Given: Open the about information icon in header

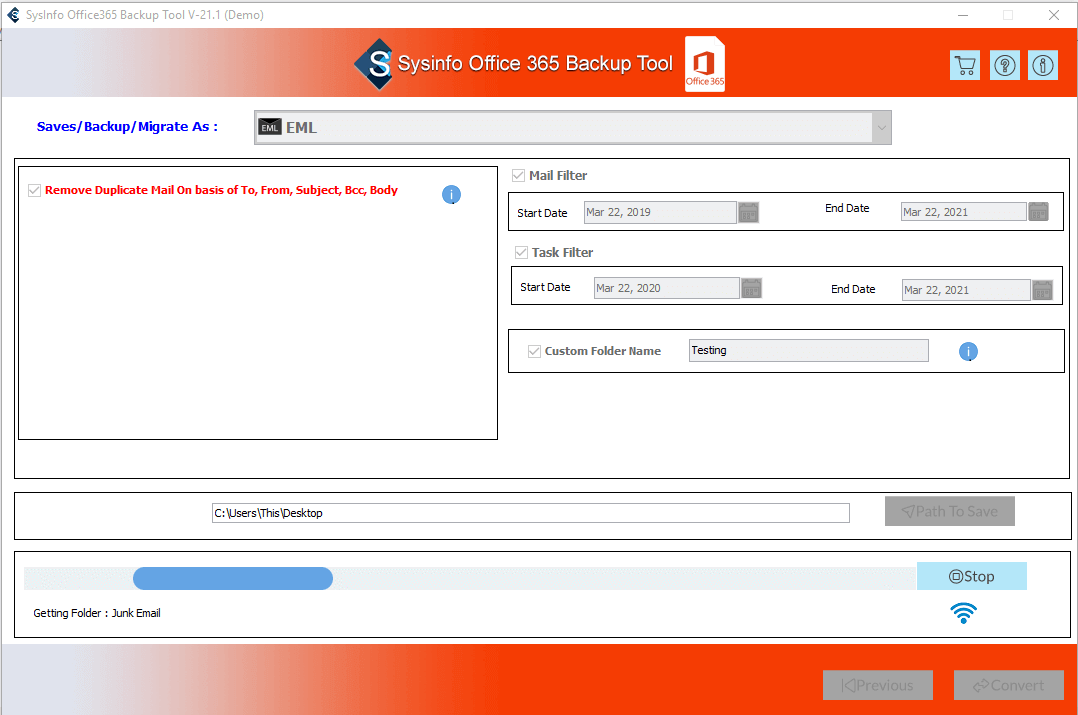Looking at the screenshot, I should (1043, 65).
